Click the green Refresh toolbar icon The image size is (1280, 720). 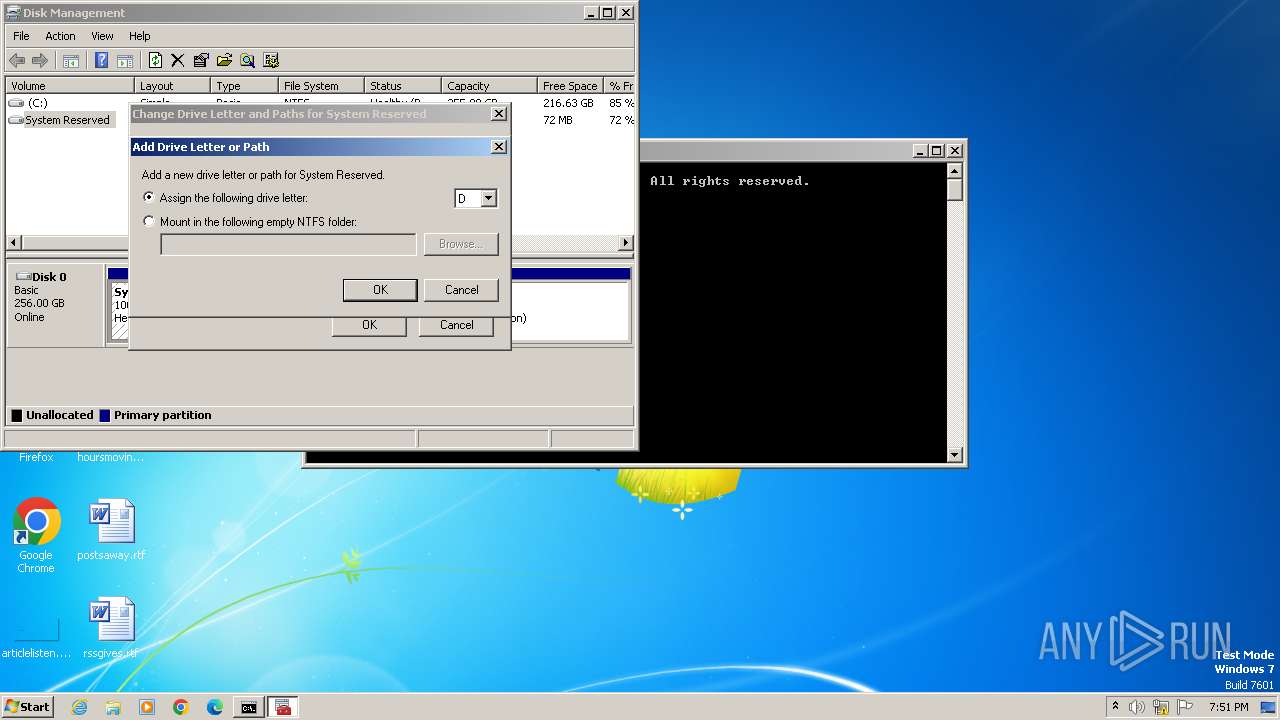pyautogui.click(x=155, y=61)
